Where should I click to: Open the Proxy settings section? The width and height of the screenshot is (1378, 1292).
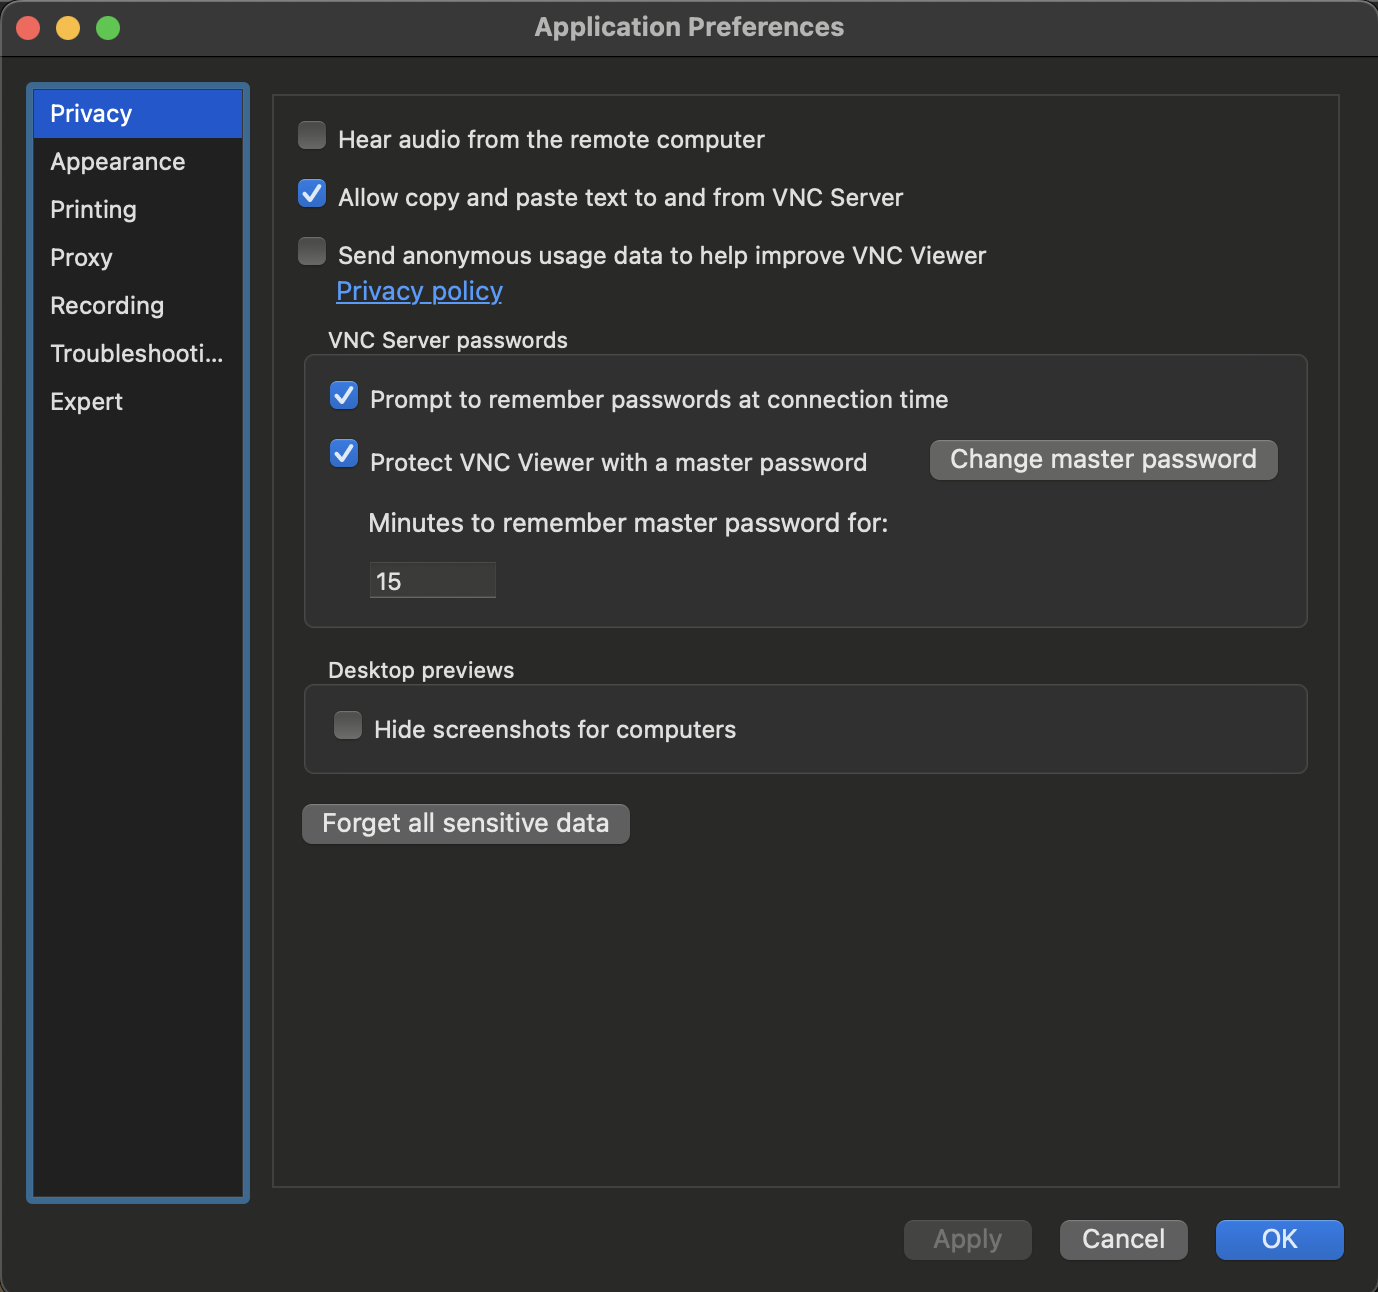coord(138,258)
